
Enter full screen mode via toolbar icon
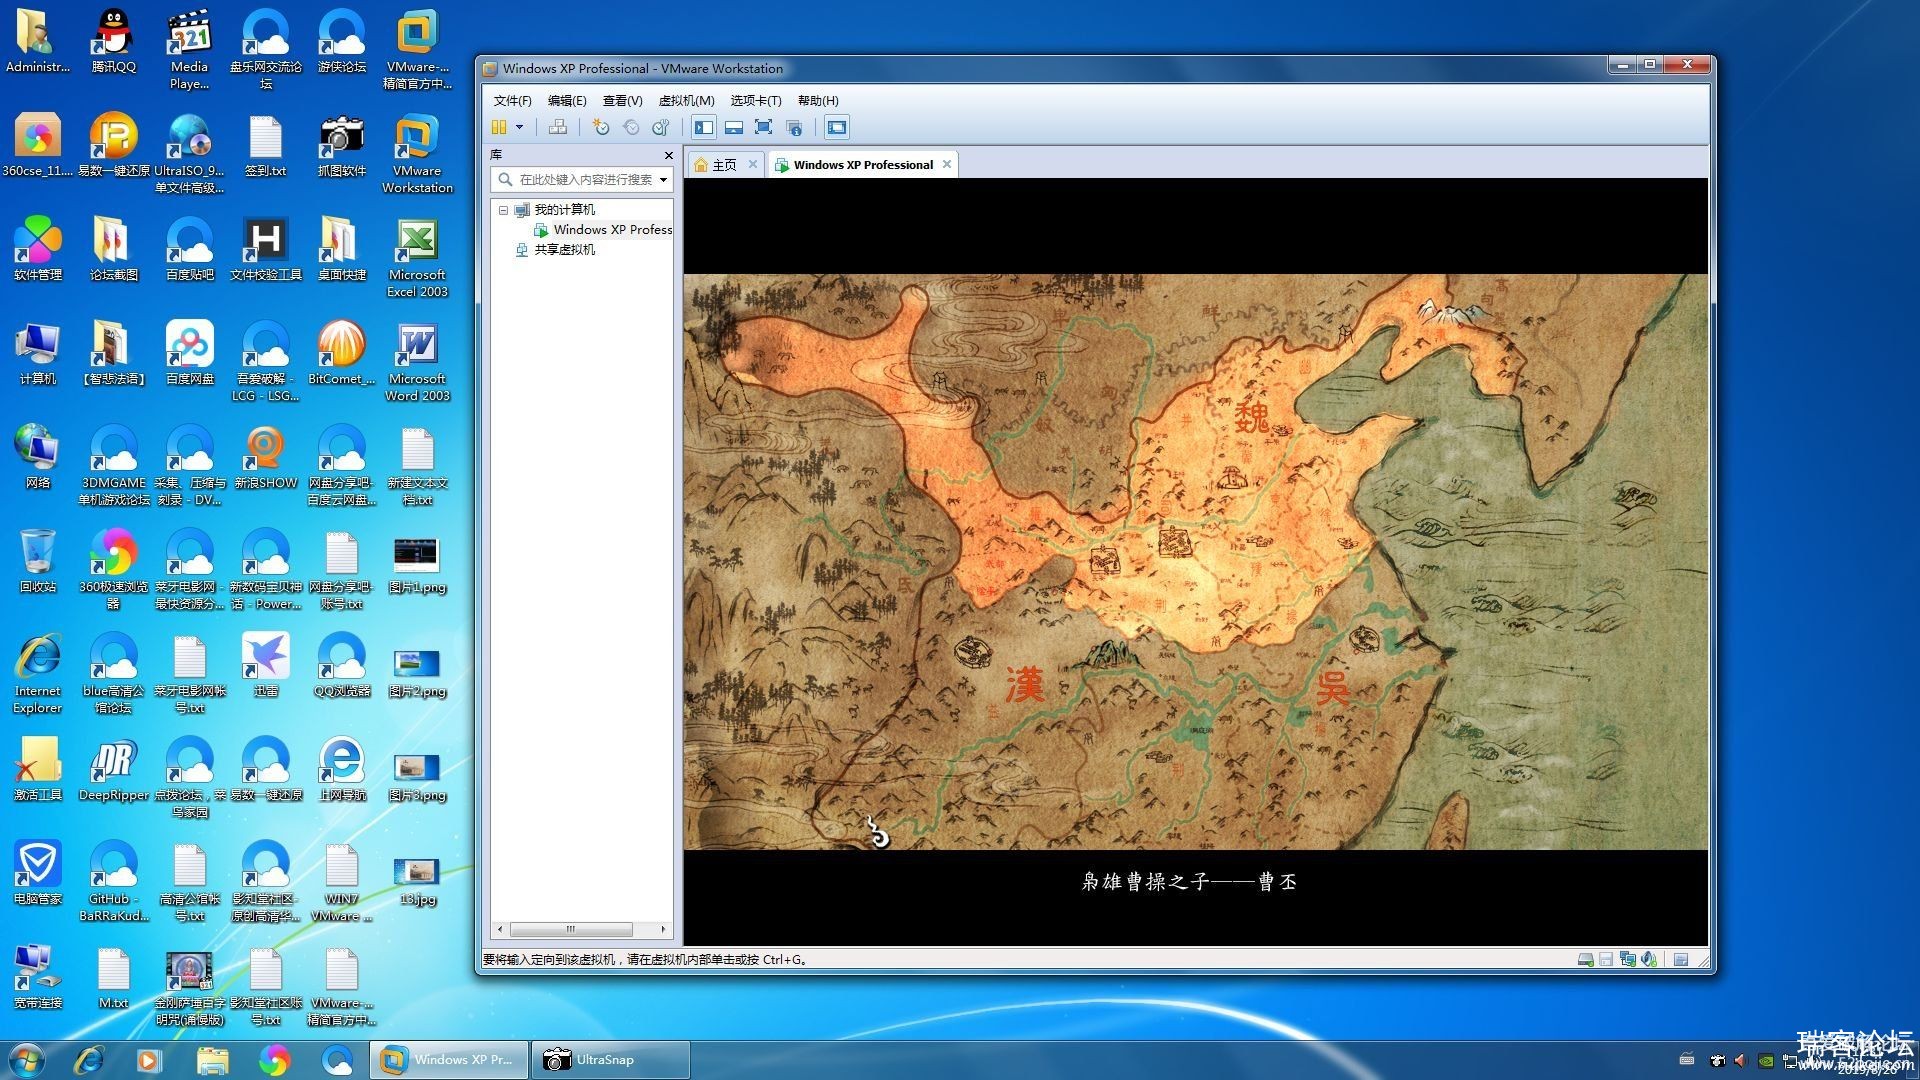coord(764,127)
